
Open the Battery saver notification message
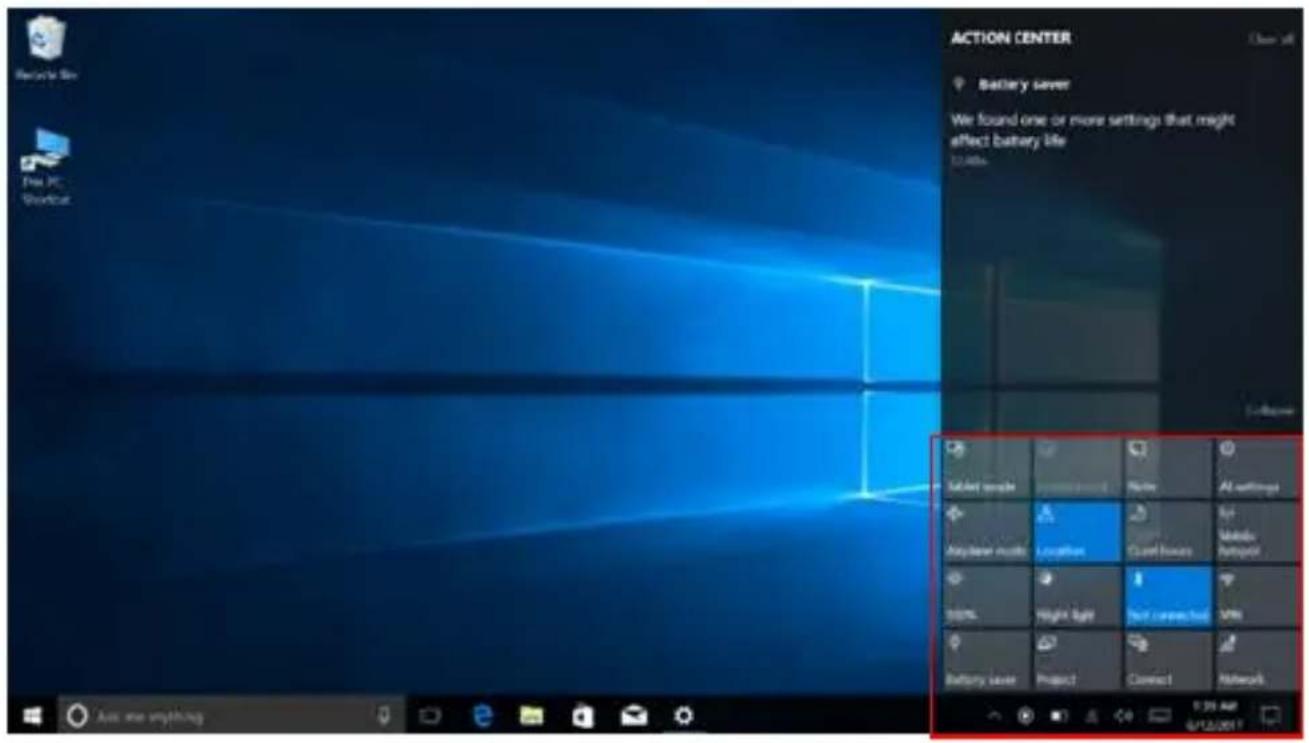[1092, 130]
